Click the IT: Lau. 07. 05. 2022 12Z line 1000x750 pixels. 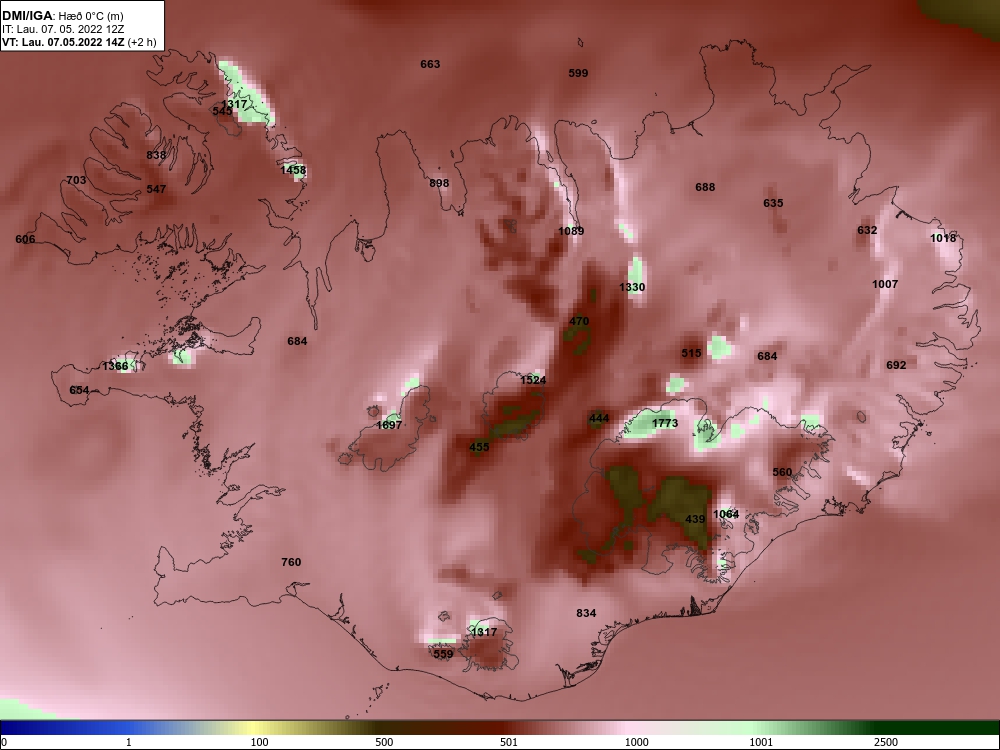[63, 29]
